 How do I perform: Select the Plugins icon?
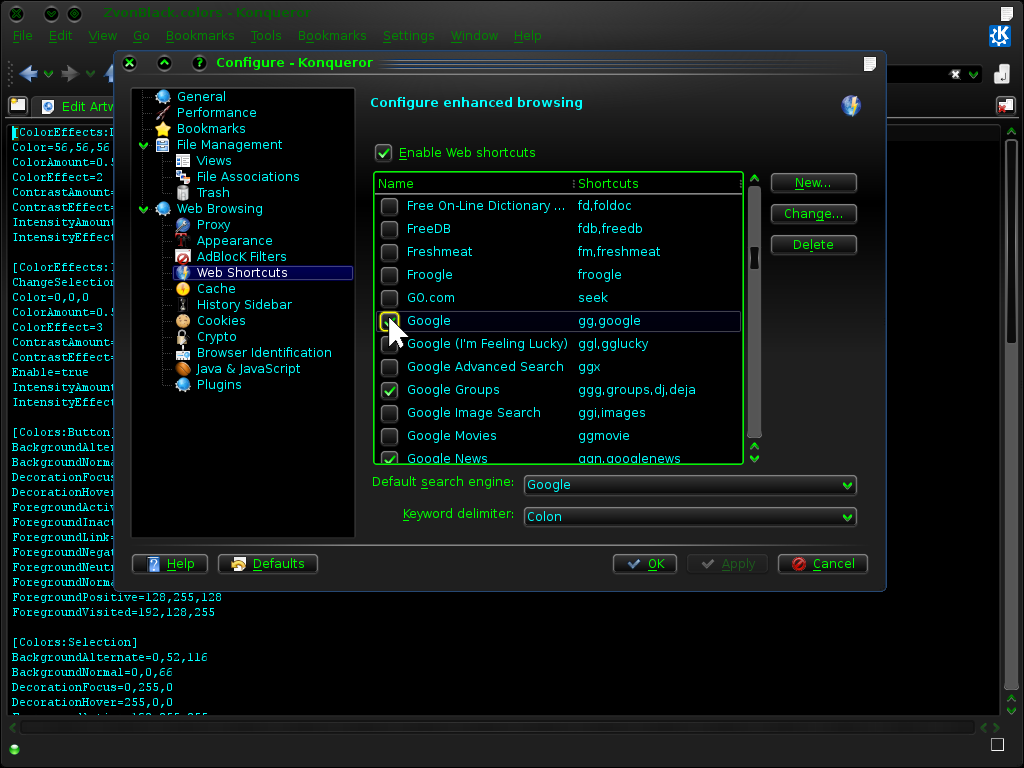[x=183, y=385]
